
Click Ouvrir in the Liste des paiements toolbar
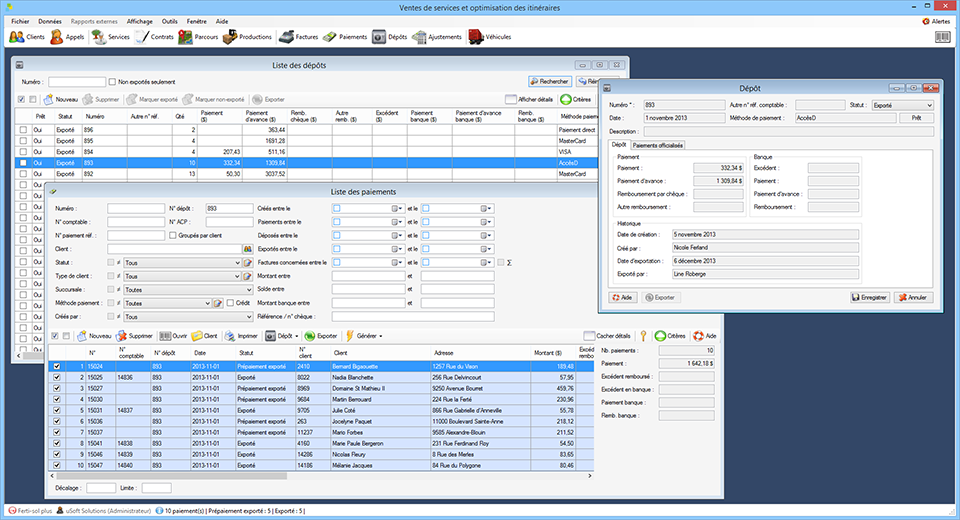(173, 336)
